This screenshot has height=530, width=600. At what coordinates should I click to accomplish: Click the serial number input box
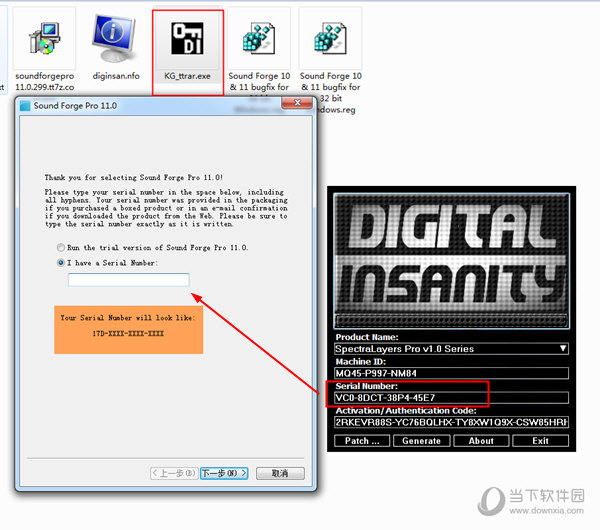(x=129, y=280)
